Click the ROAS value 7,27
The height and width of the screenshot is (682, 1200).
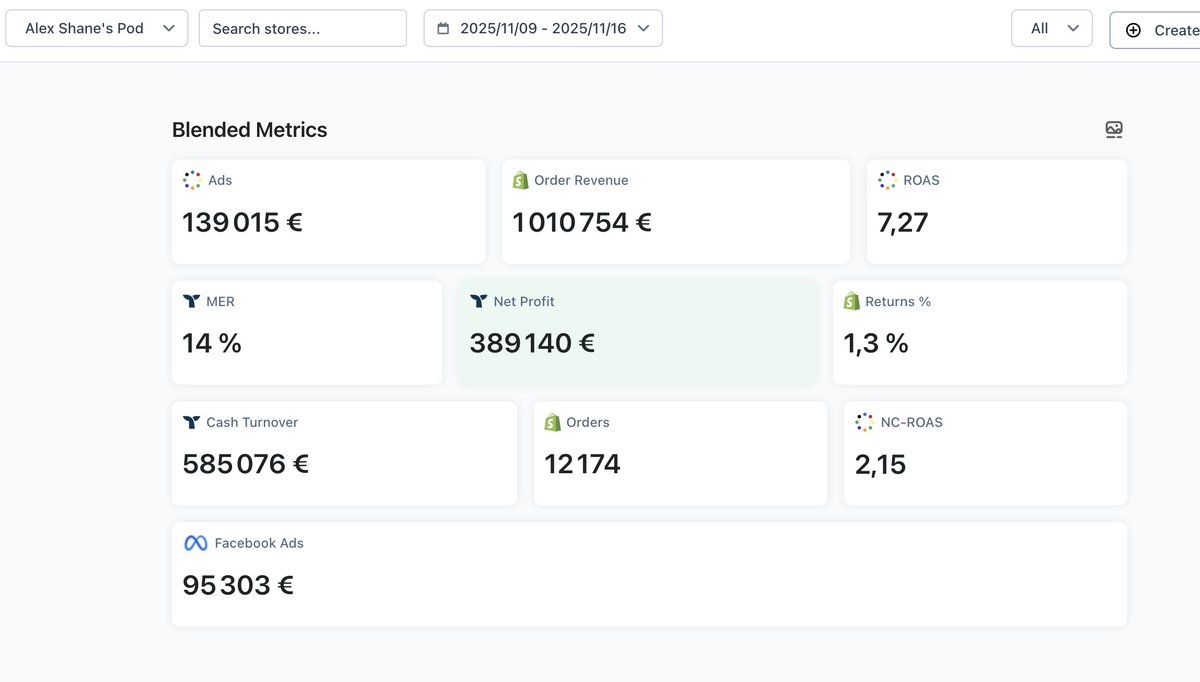pyautogui.click(x=903, y=222)
